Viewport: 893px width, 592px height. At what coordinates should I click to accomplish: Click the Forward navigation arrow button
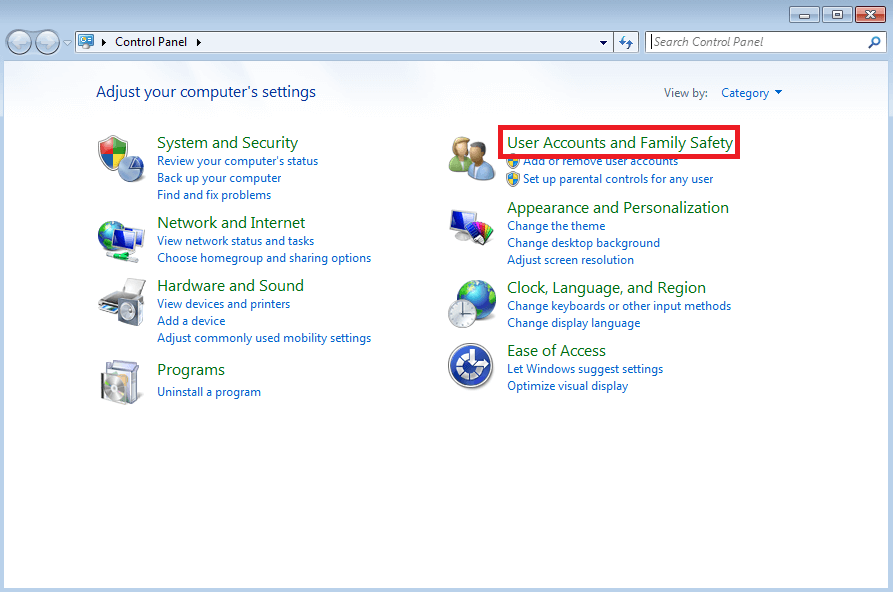(x=47, y=42)
